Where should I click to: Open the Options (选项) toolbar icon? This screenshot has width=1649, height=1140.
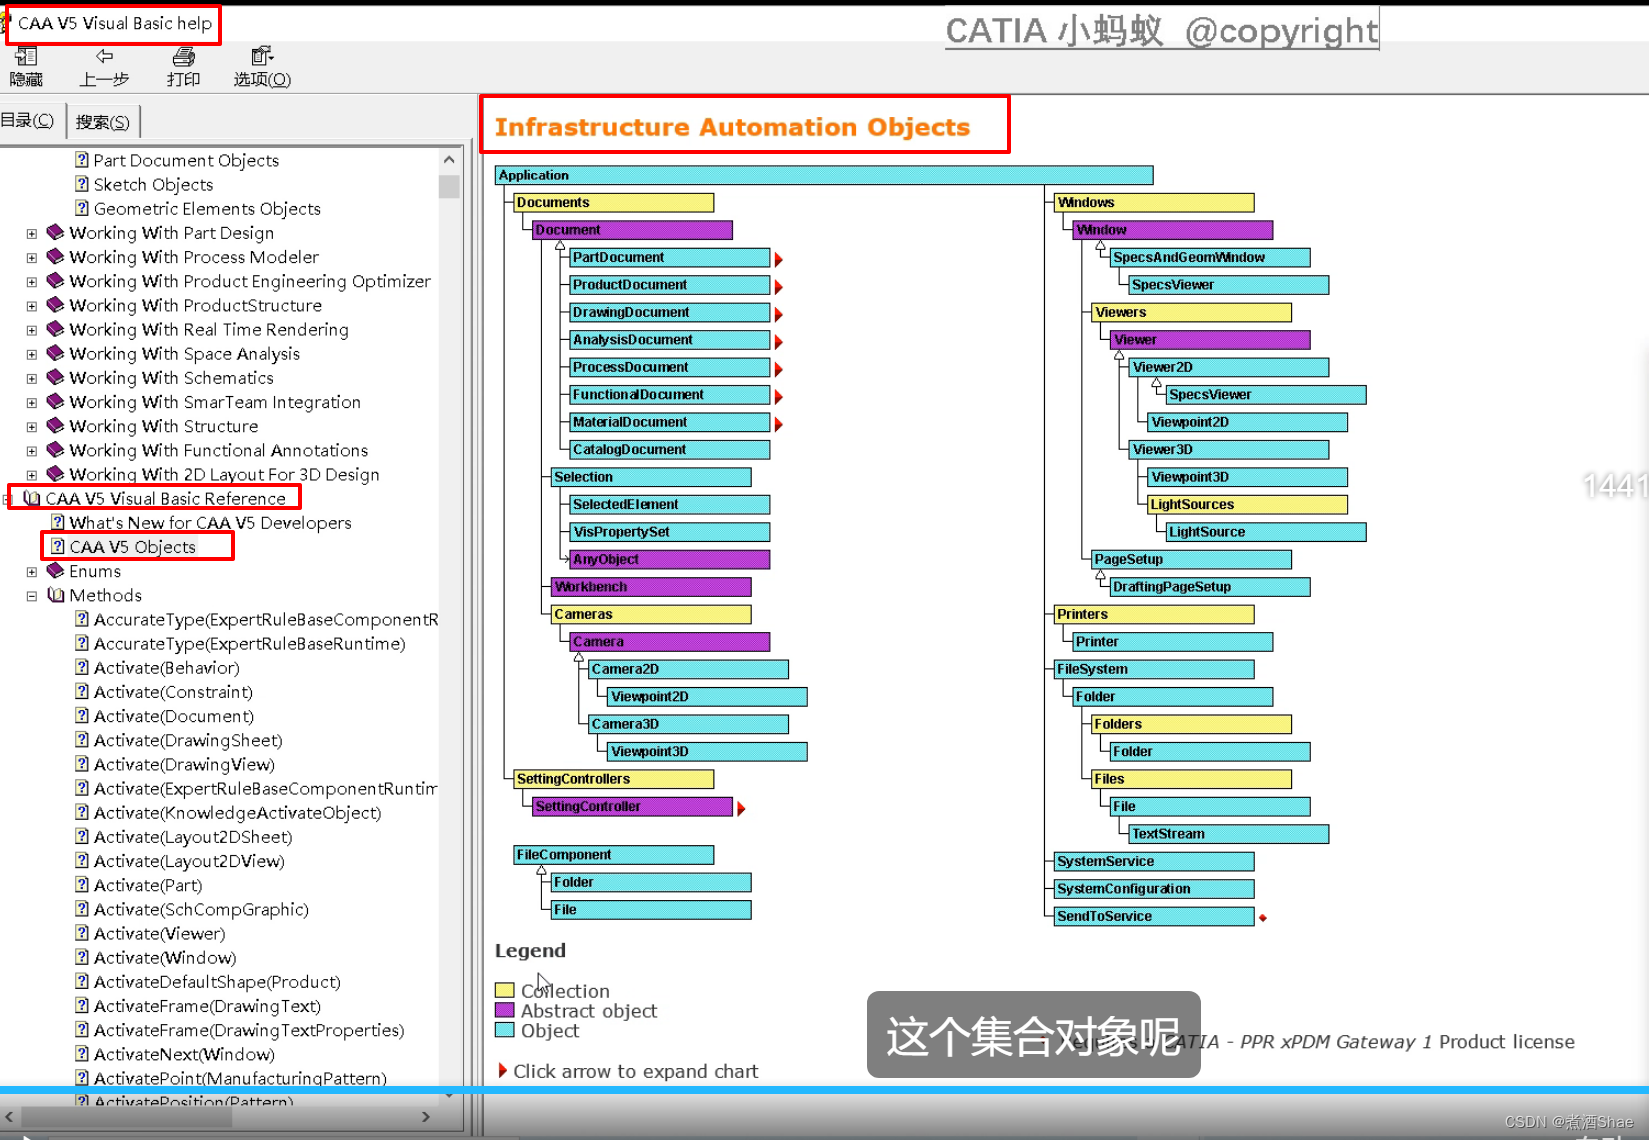pyautogui.click(x=262, y=57)
